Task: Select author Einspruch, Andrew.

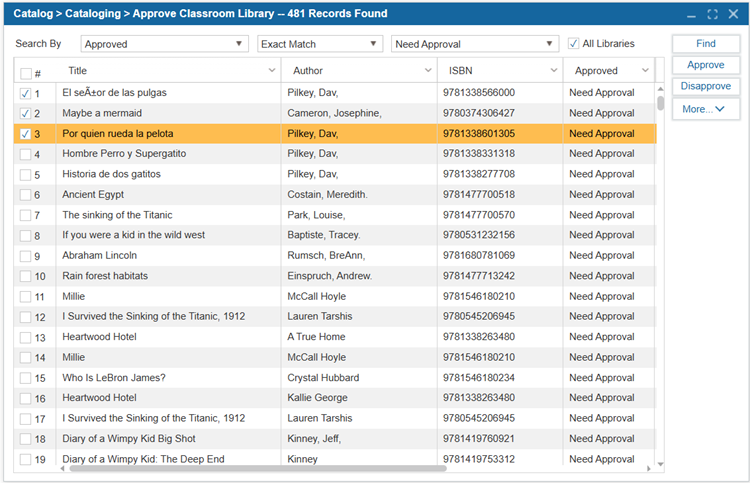Action: tap(330, 276)
